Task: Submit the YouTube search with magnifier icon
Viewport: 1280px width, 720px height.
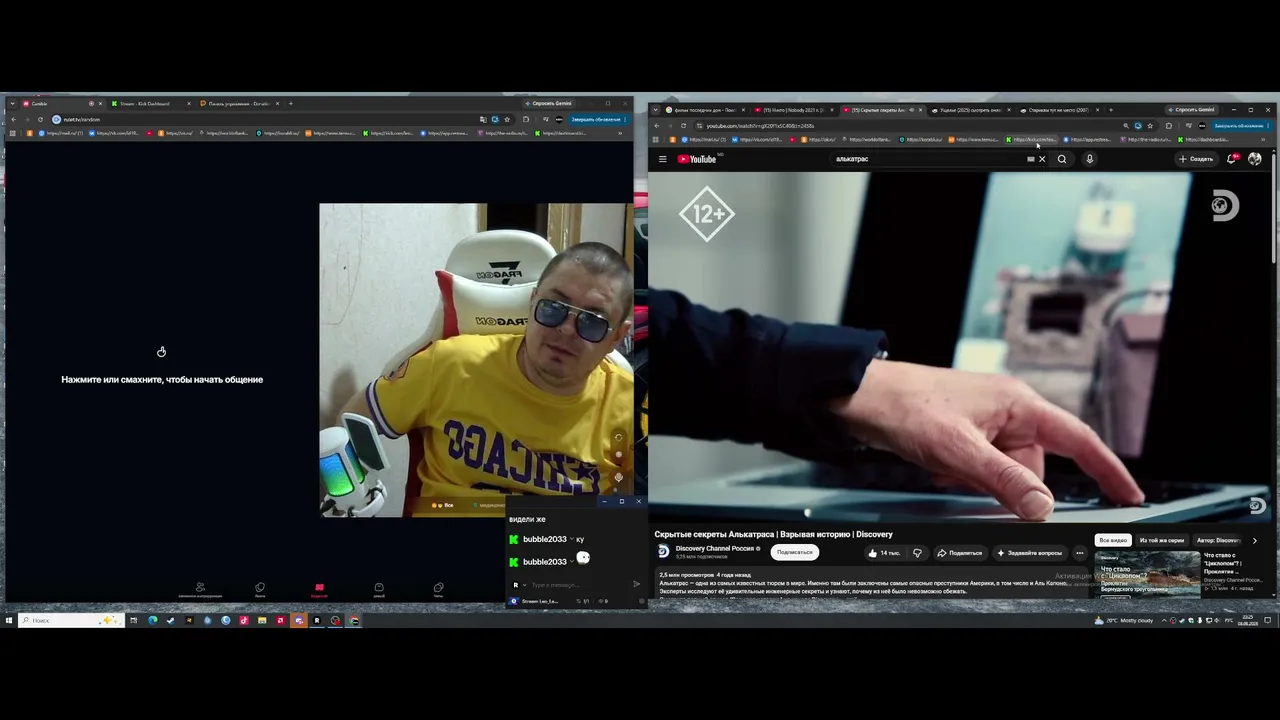Action: (1062, 159)
